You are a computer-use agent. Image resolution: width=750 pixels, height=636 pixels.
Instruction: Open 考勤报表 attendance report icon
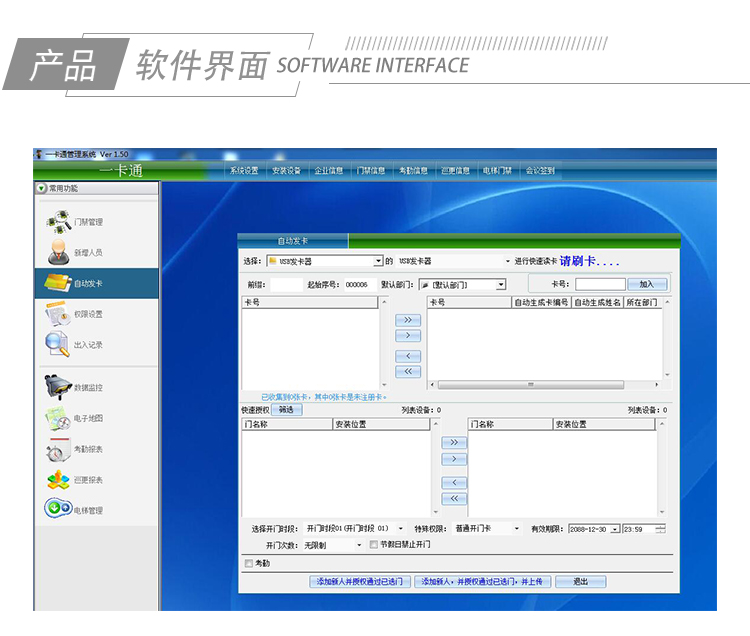[x=58, y=449]
